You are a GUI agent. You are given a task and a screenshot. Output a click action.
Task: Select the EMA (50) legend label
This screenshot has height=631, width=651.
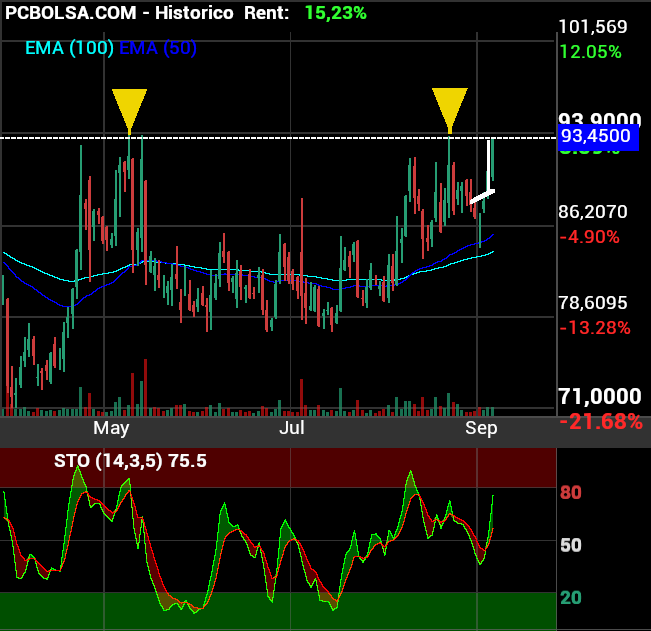(157, 48)
